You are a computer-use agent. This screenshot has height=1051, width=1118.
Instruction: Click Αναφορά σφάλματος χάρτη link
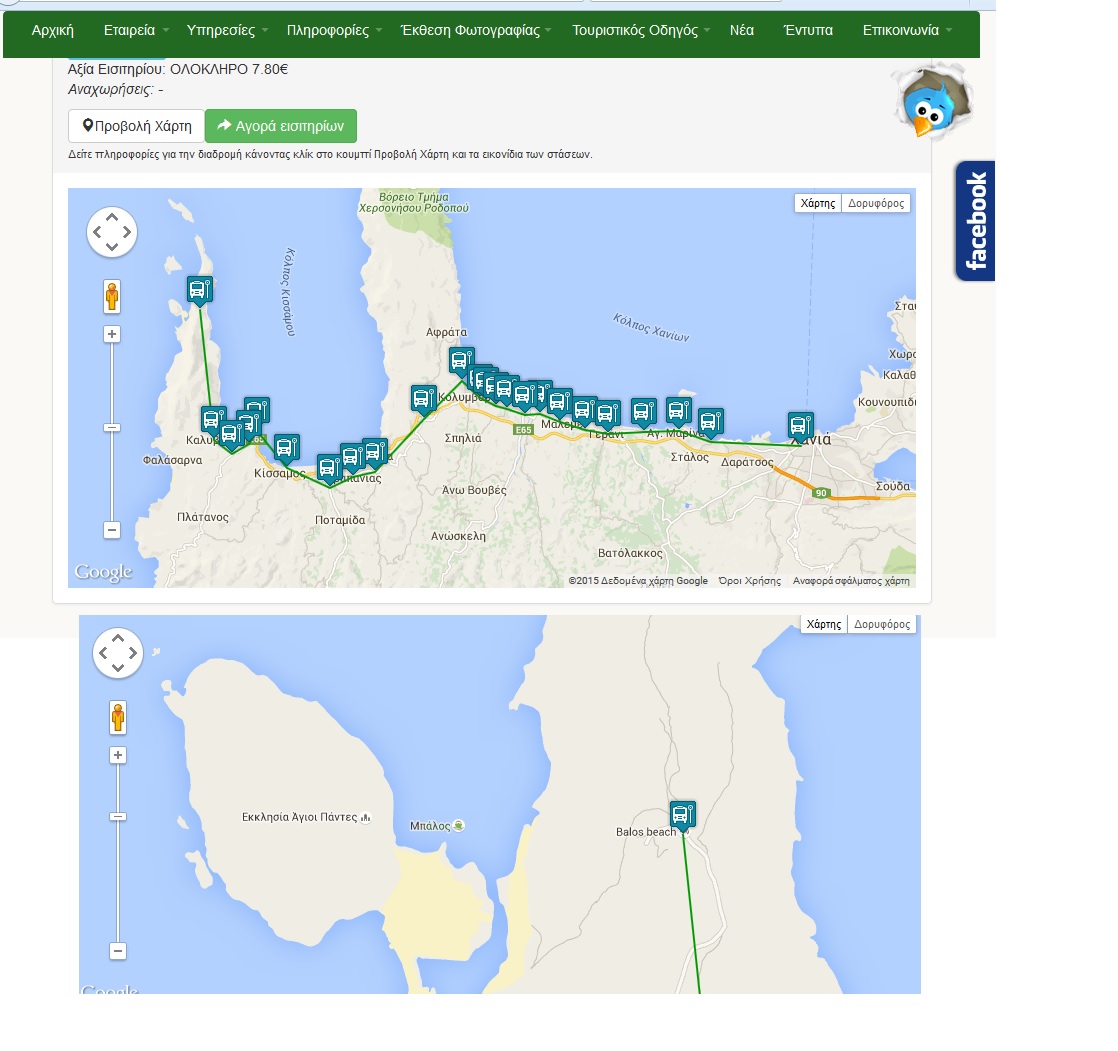851,580
